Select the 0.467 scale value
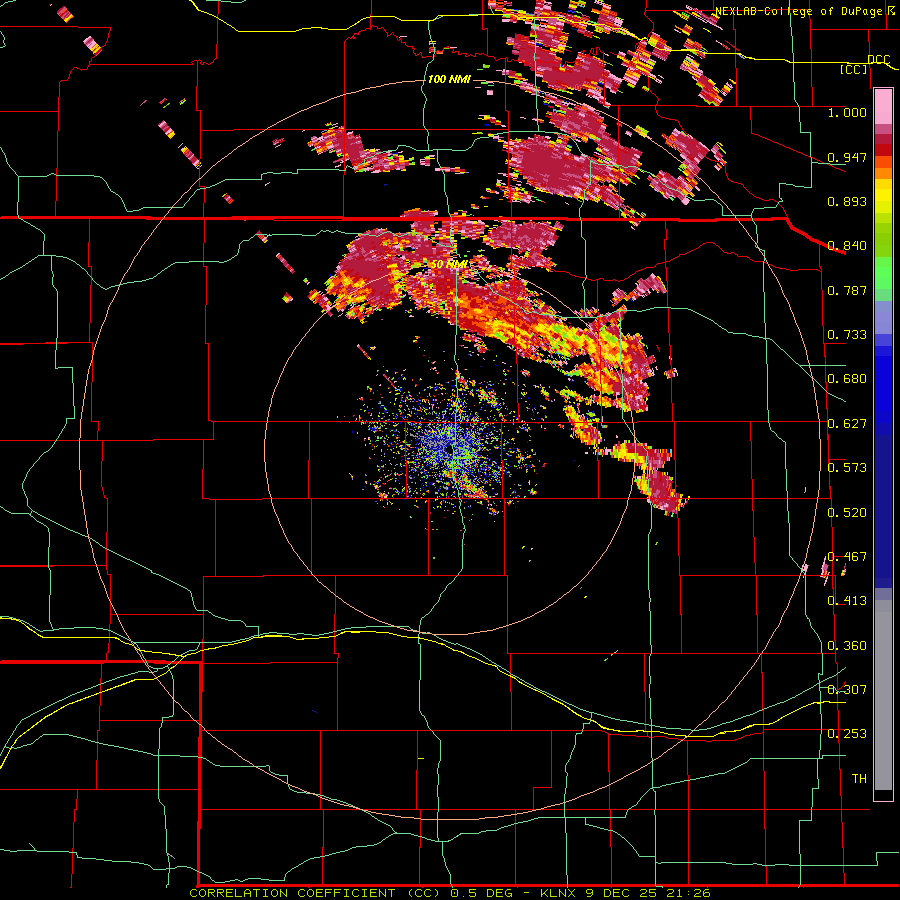This screenshot has width=900, height=900. [x=847, y=557]
